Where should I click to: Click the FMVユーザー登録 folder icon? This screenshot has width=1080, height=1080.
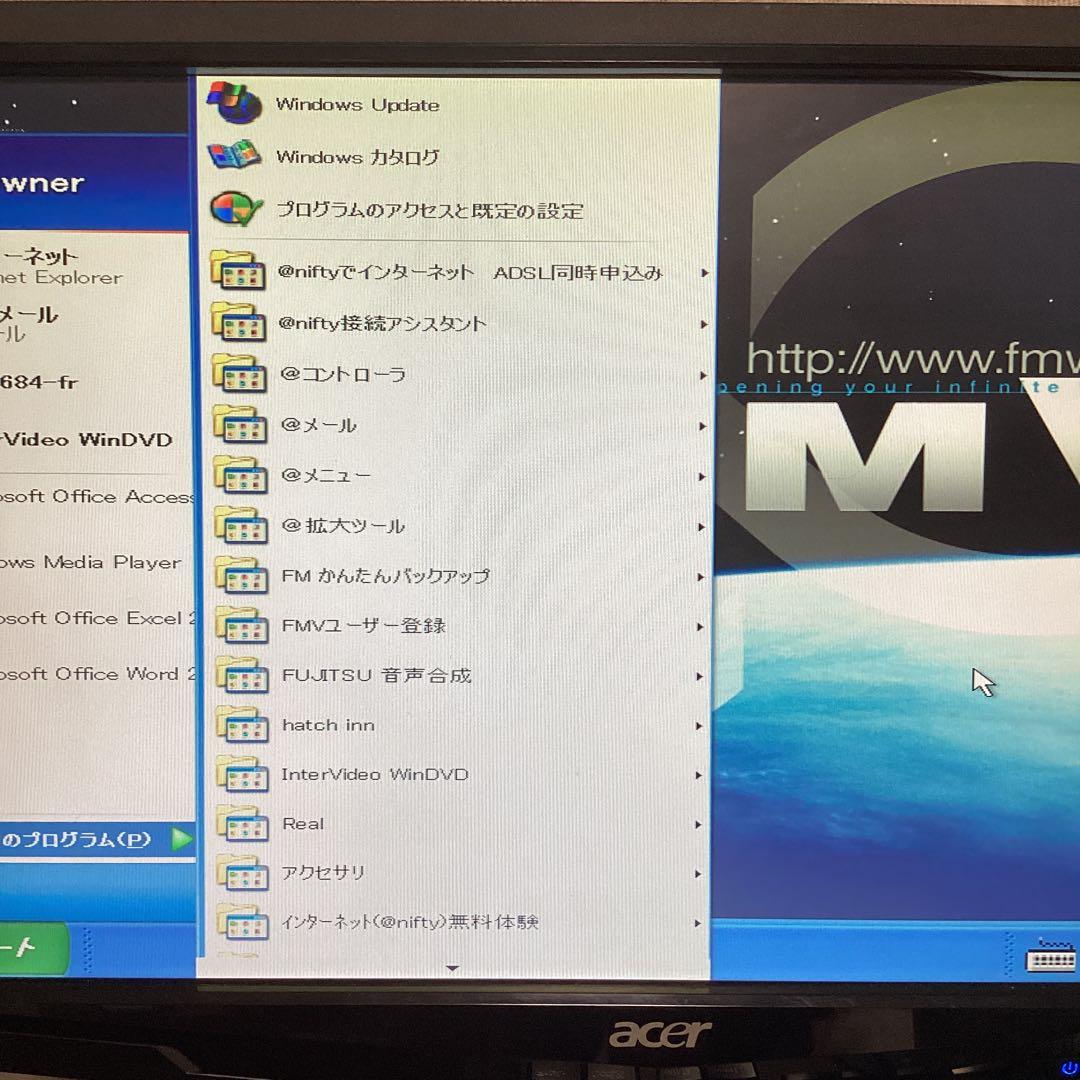pos(240,626)
